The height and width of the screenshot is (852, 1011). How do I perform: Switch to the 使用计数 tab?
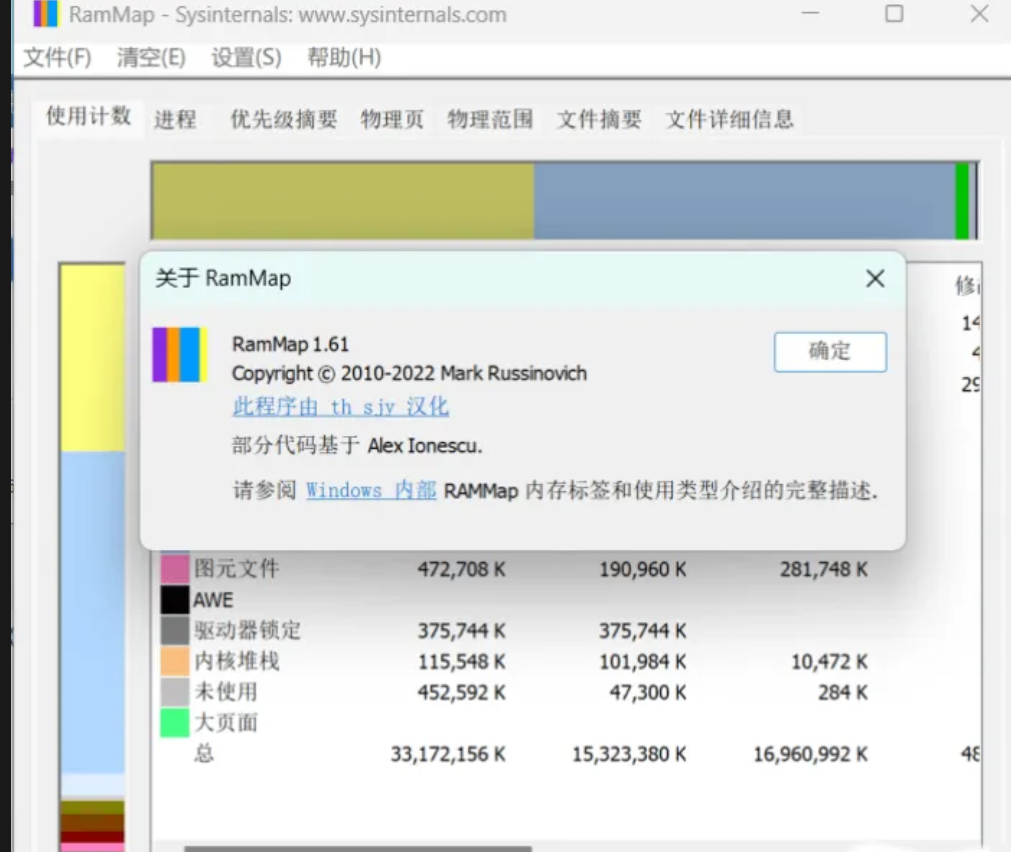[x=88, y=117]
